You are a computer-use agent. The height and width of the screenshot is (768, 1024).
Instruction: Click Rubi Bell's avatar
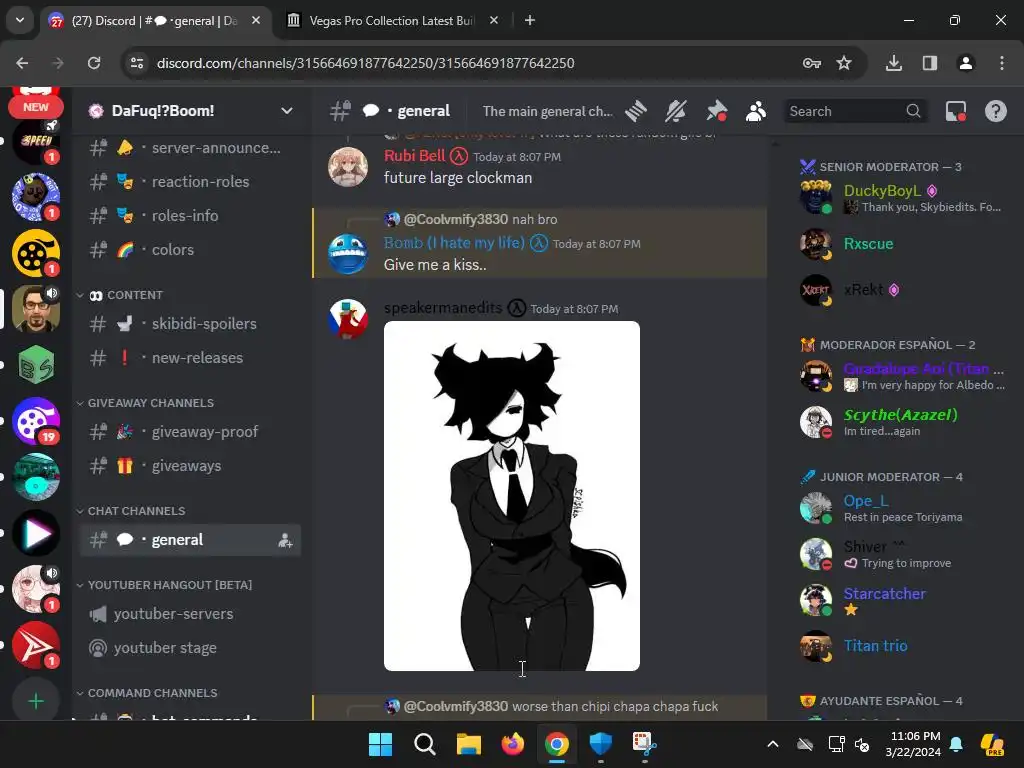(347, 167)
